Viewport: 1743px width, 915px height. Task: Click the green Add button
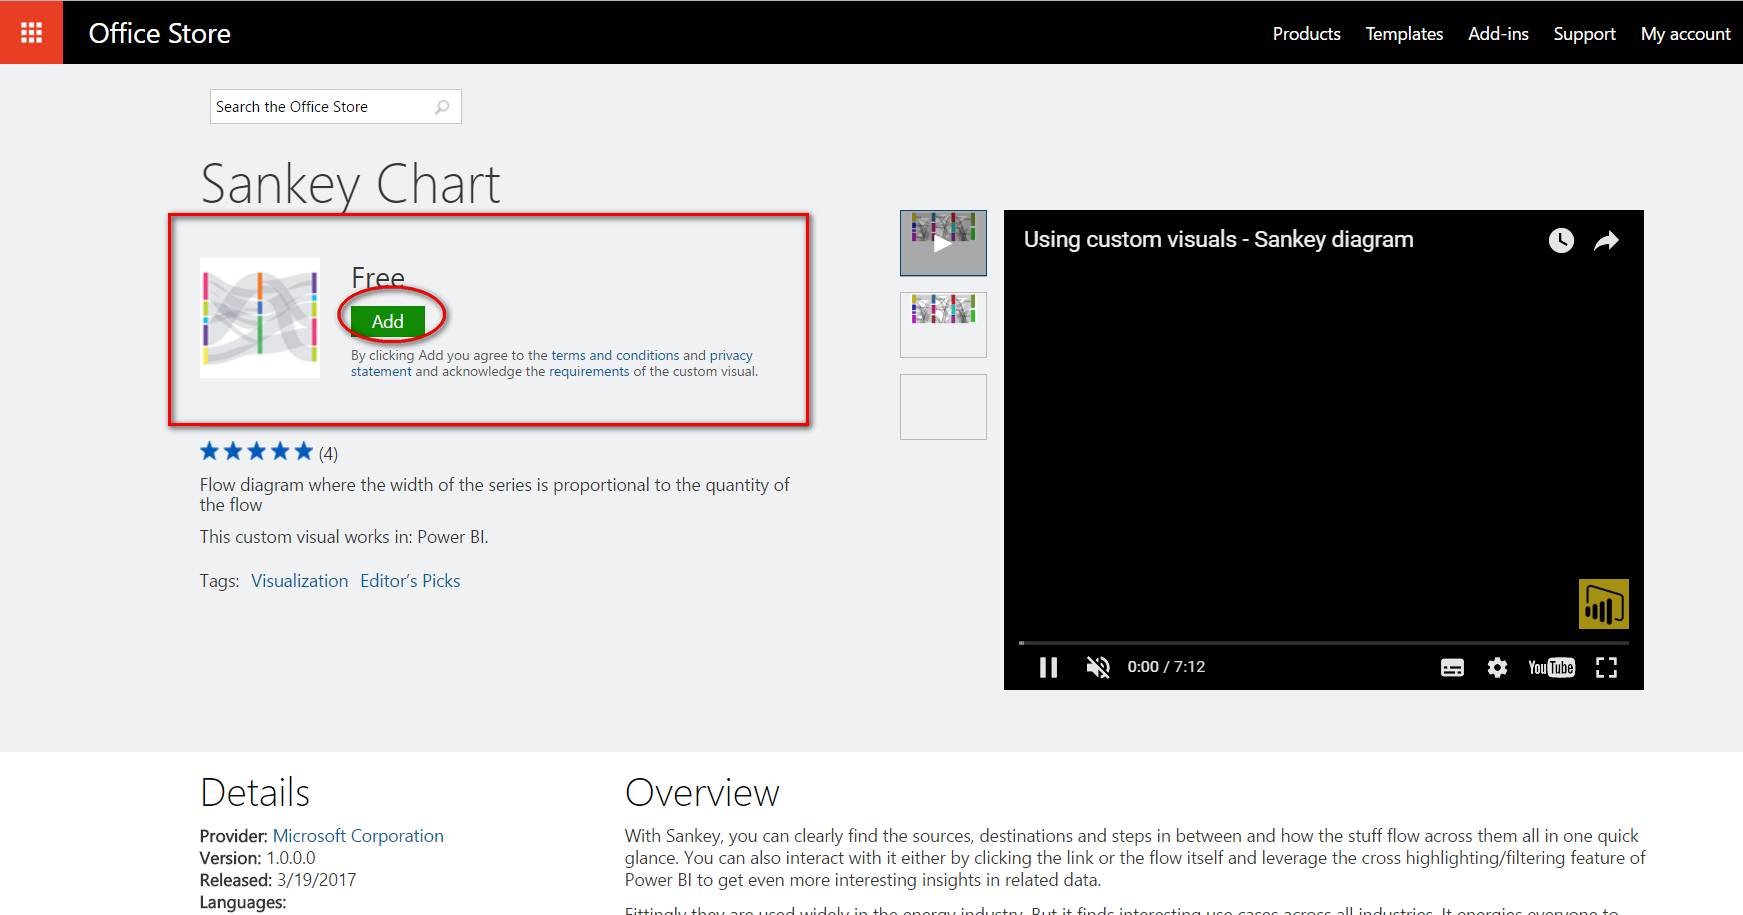pyautogui.click(x=388, y=321)
